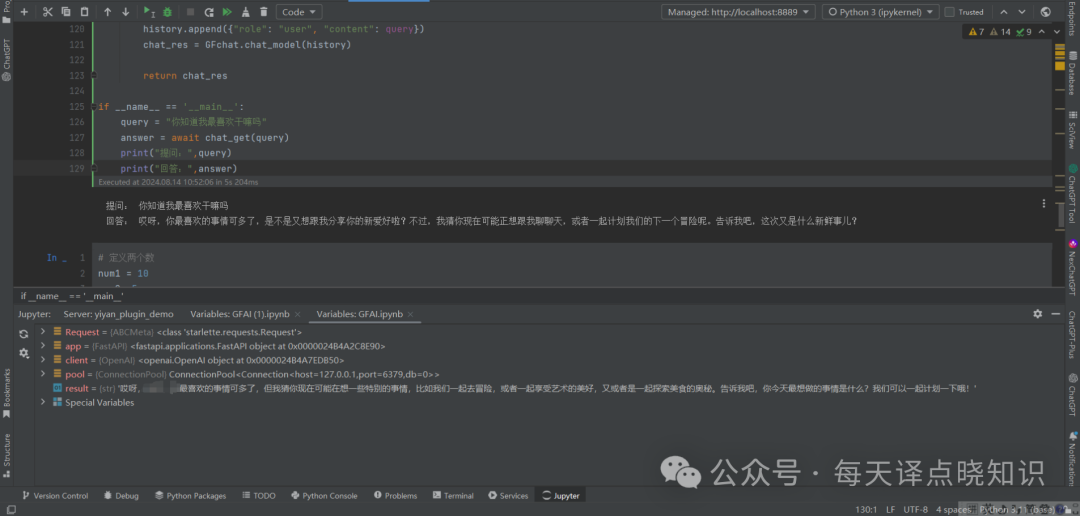The height and width of the screenshot is (516, 1080).
Task: Switch to Server: yiyan_plugin_demo tab
Action: click(x=118, y=314)
